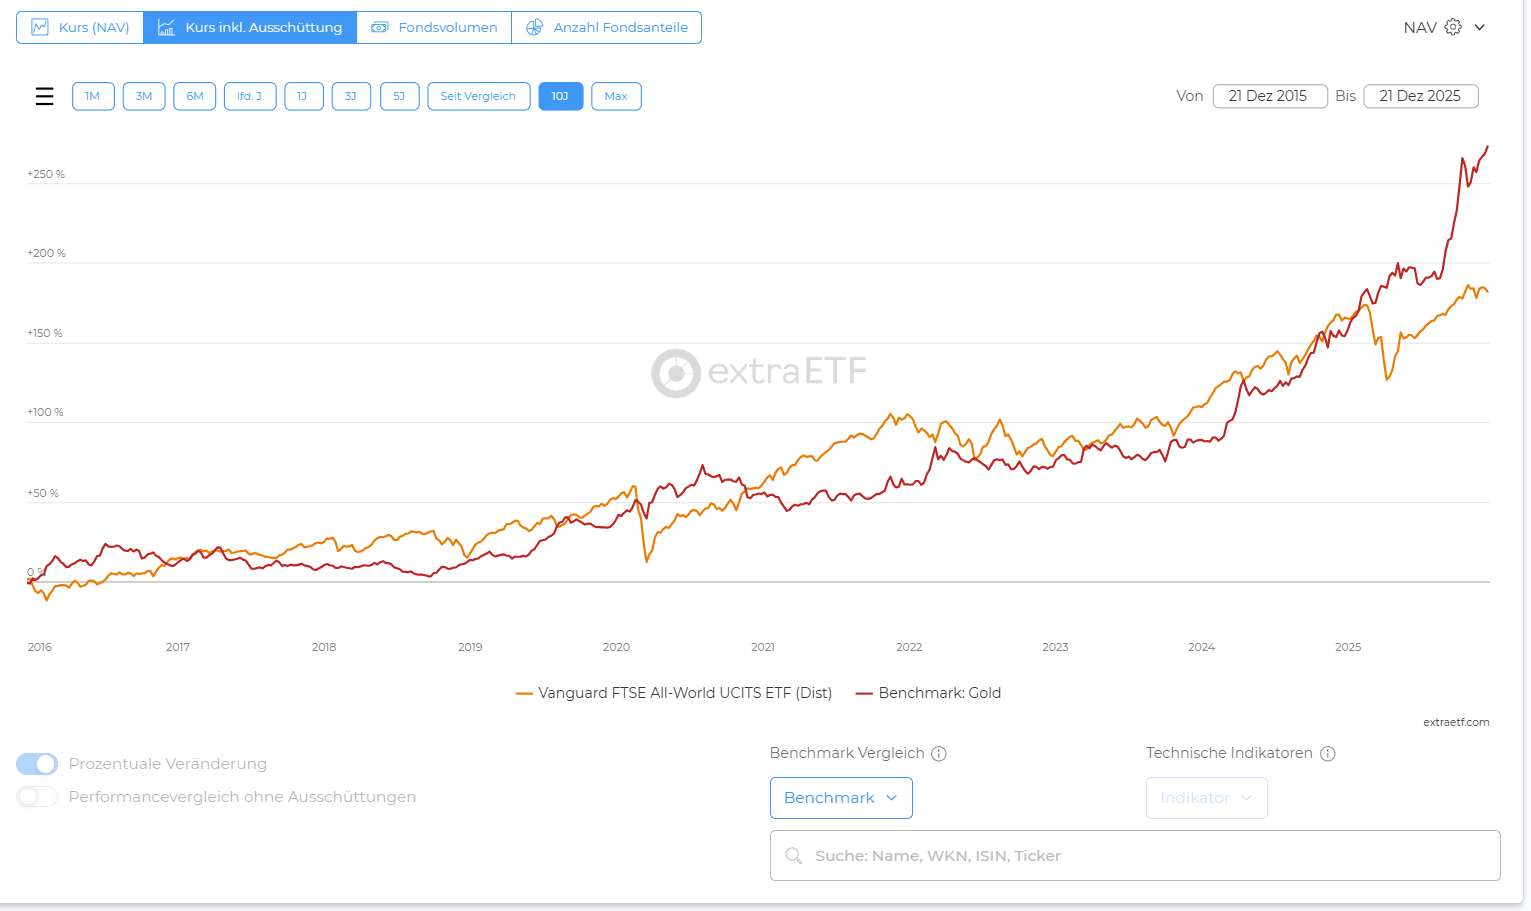Open the Von start date field
The width and height of the screenshot is (1531, 911).
(1269, 96)
